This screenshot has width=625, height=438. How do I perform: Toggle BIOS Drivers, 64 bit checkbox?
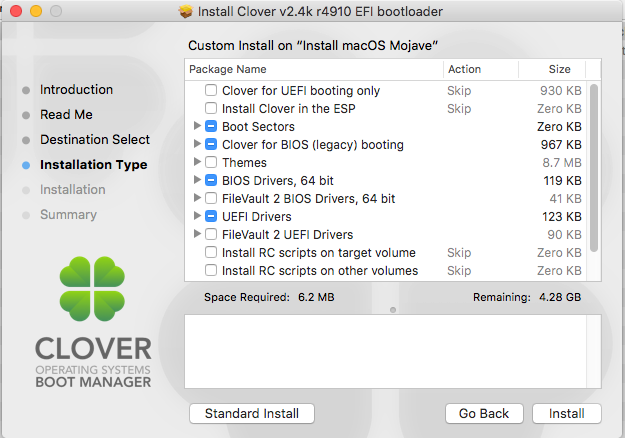(211, 180)
